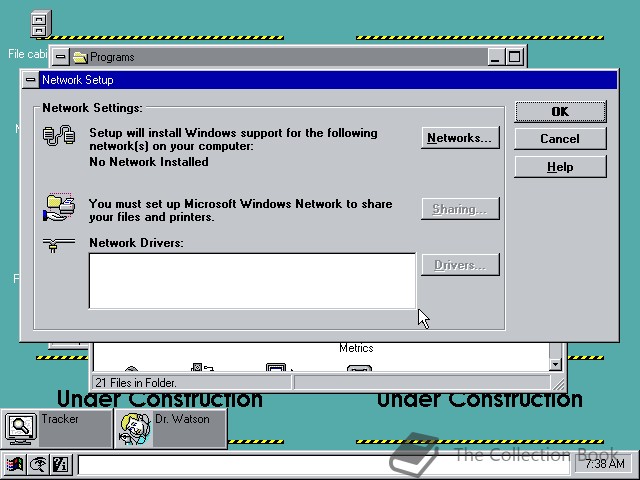
Task: Click the help question mark taskbar icon
Action: (x=61, y=464)
